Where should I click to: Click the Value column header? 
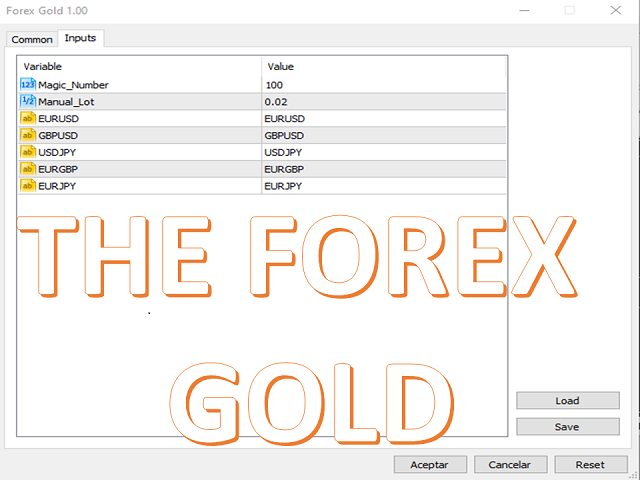click(x=383, y=67)
